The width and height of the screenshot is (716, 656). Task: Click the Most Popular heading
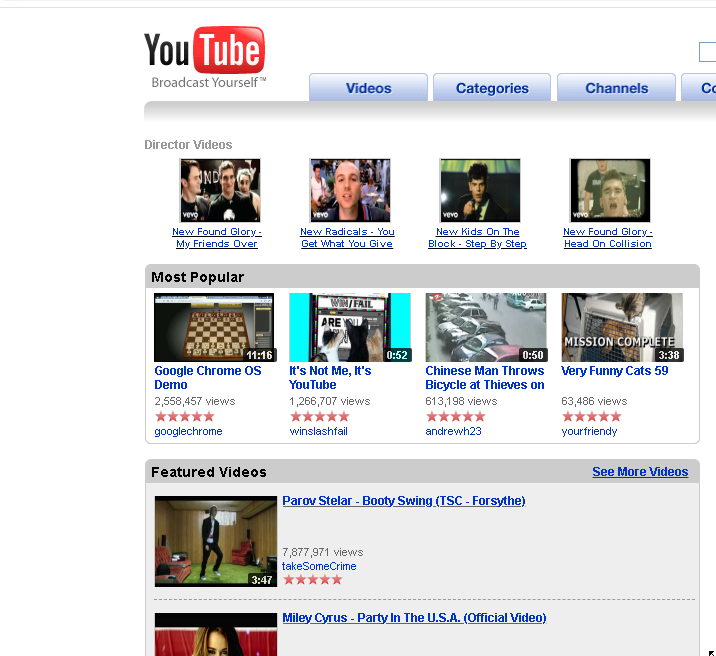(x=197, y=277)
